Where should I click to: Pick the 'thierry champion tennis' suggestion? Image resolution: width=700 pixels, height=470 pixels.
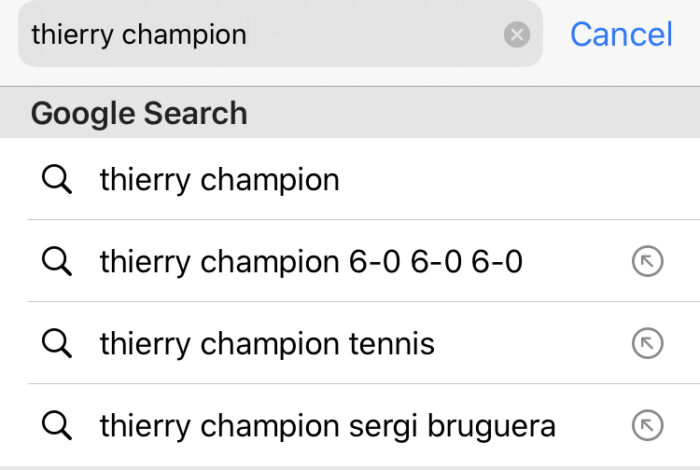click(x=350, y=343)
